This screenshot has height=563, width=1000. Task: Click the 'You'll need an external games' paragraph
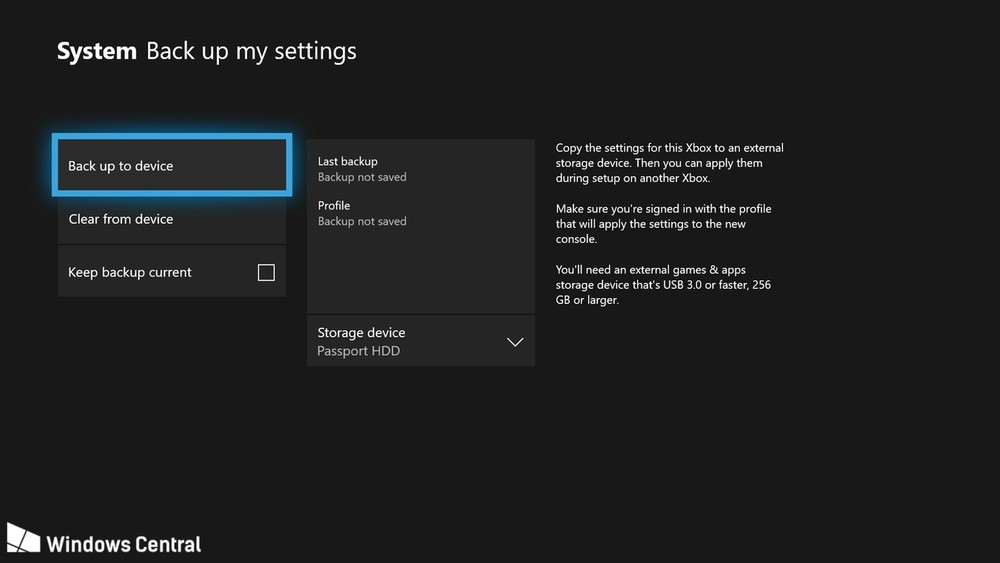coord(663,284)
